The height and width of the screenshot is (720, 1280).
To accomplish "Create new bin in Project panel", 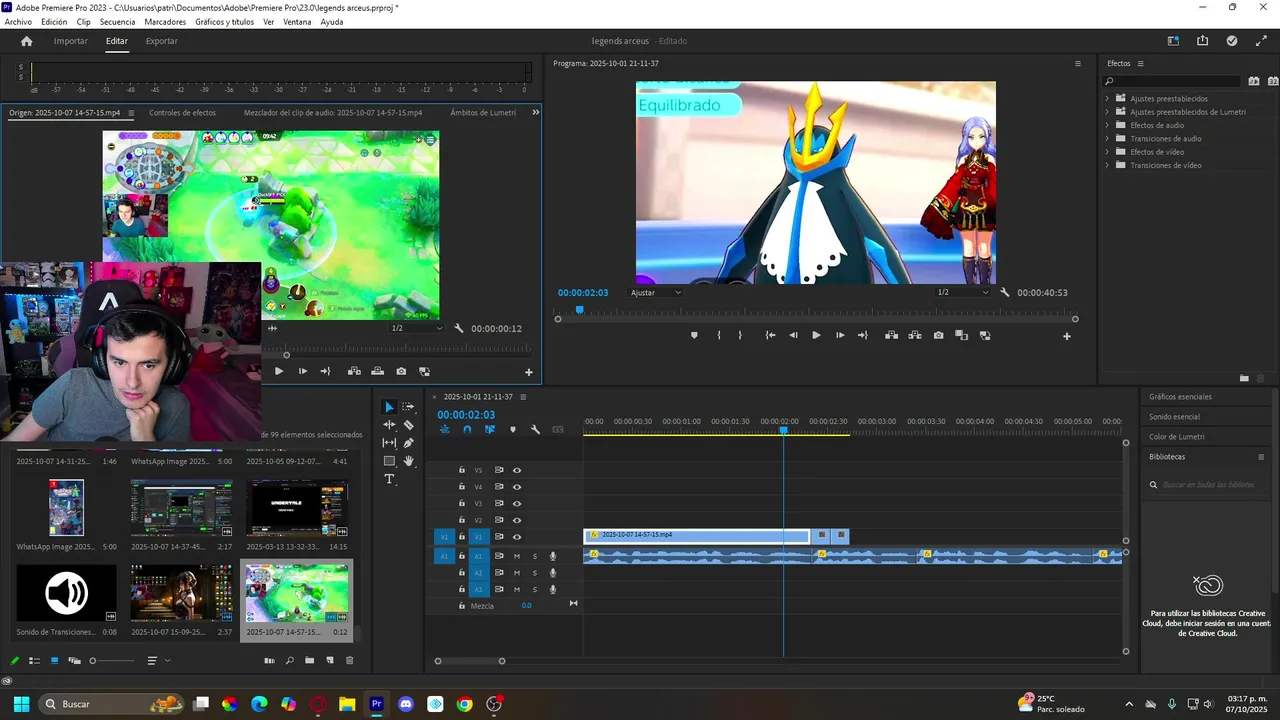I will coord(310,661).
